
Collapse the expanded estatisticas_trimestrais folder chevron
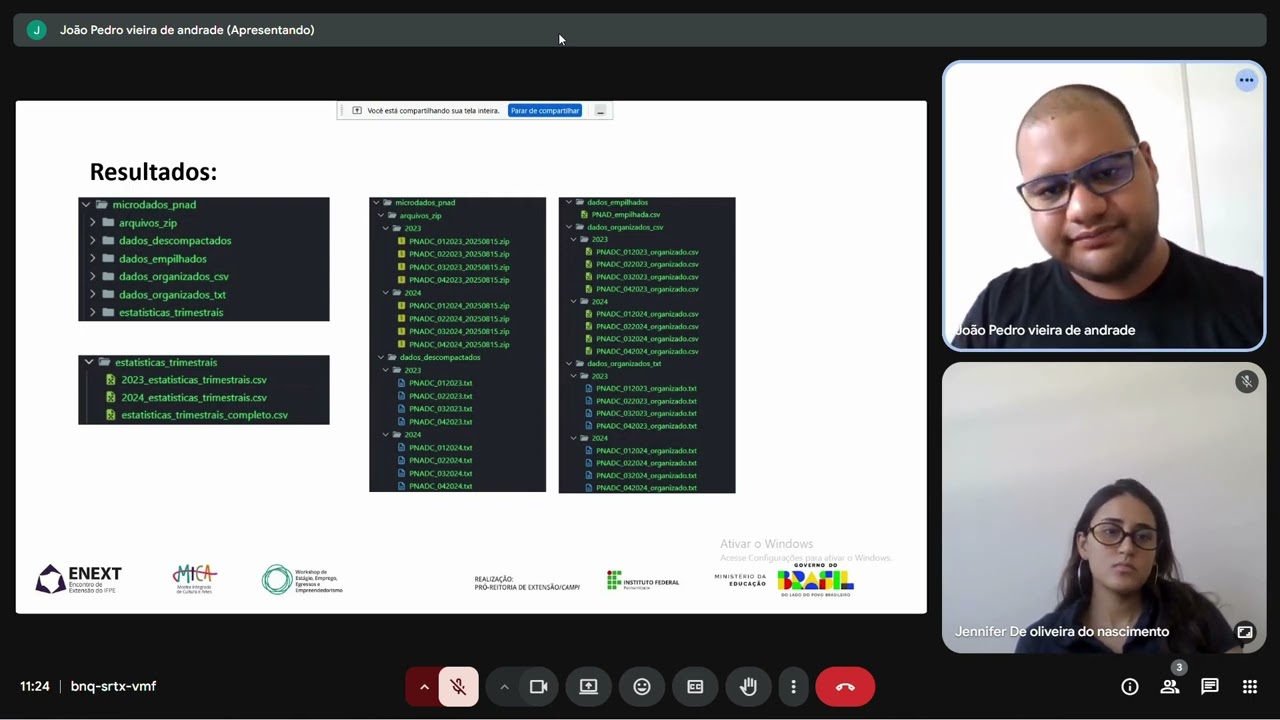pos(89,362)
